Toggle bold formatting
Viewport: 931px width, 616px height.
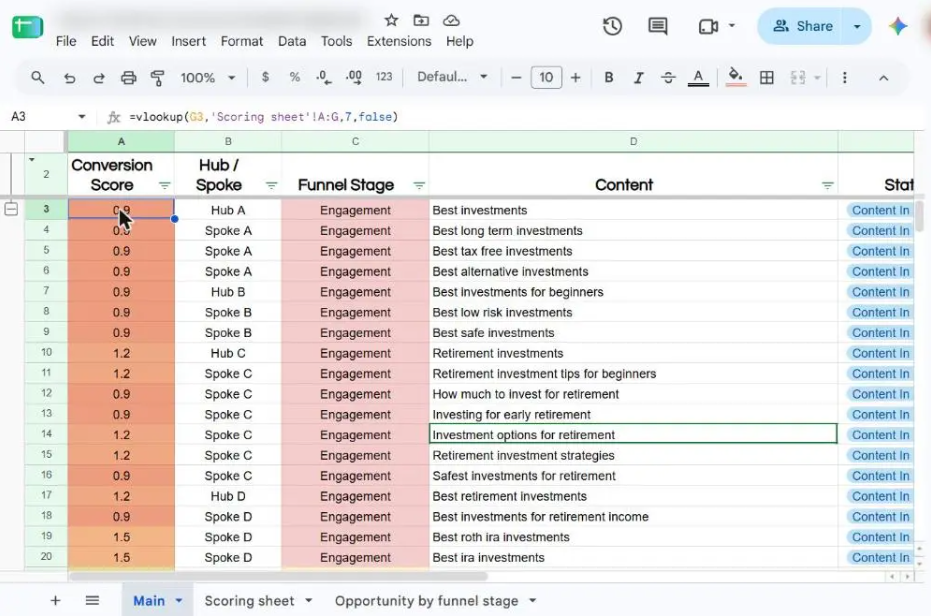pyautogui.click(x=609, y=77)
